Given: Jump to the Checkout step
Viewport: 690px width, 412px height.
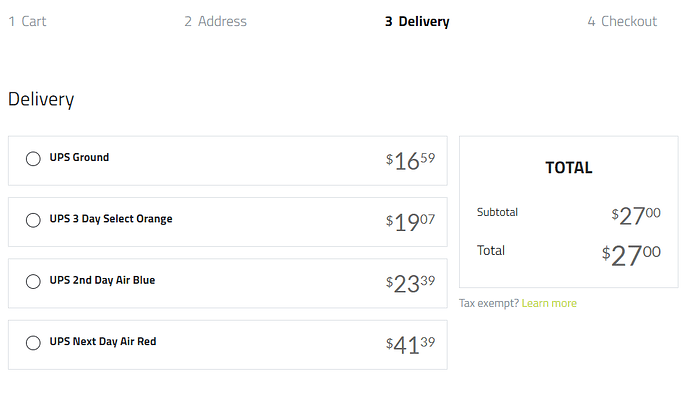Looking at the screenshot, I should click(622, 21).
